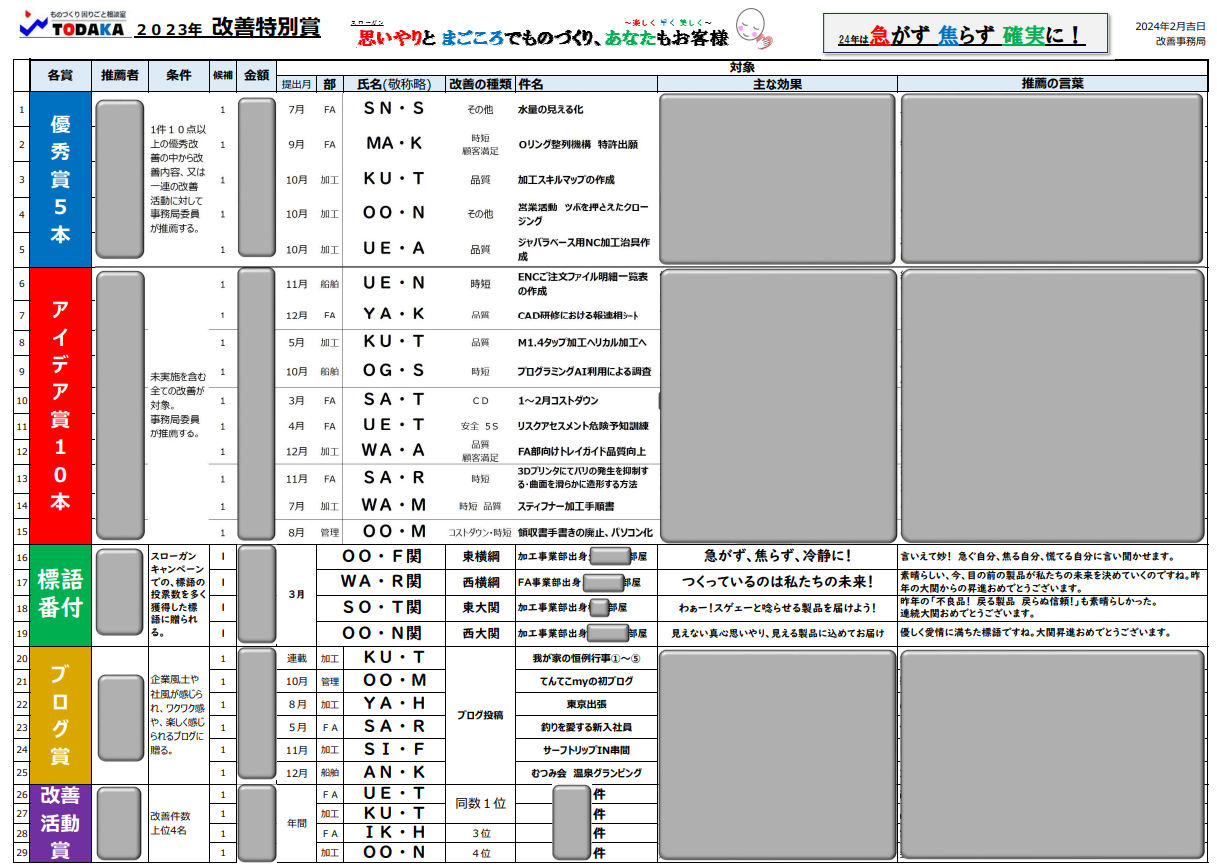
Task: Select the name cell IK・H
Action: coord(394,833)
